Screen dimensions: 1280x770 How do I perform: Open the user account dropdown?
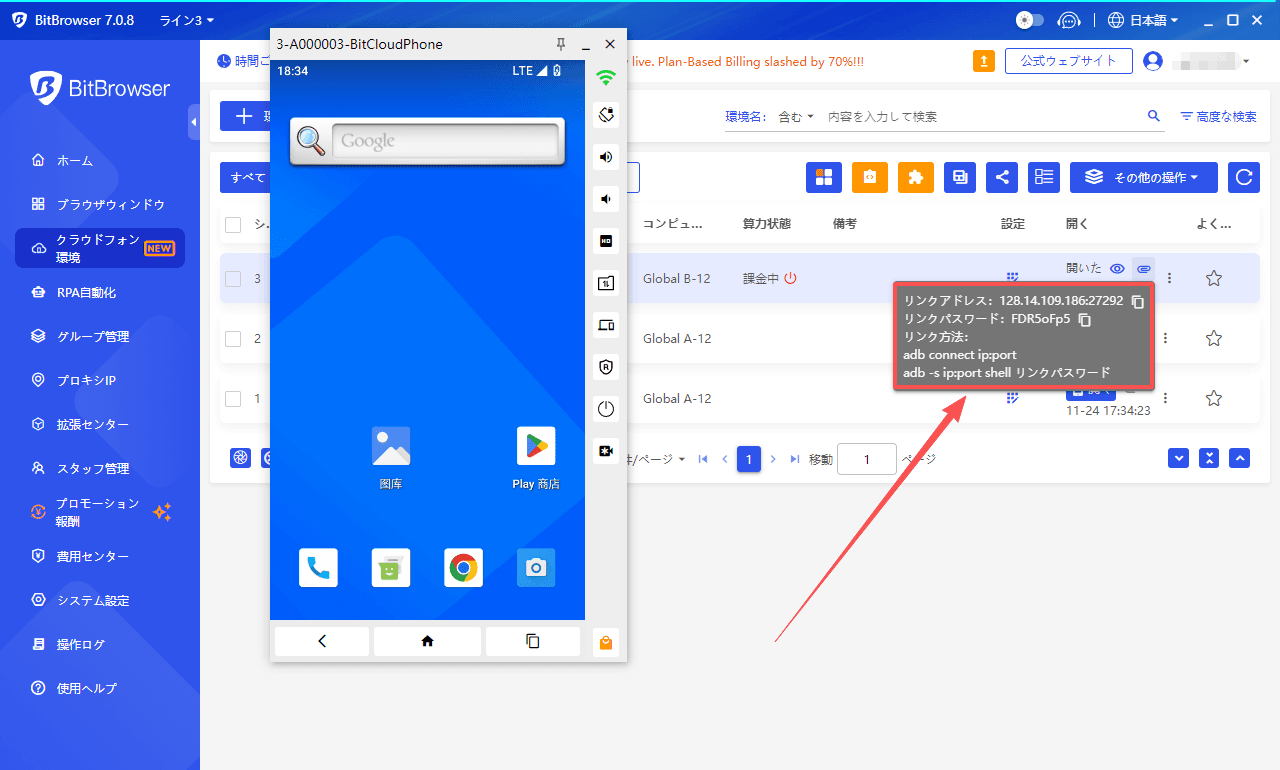pos(1196,61)
